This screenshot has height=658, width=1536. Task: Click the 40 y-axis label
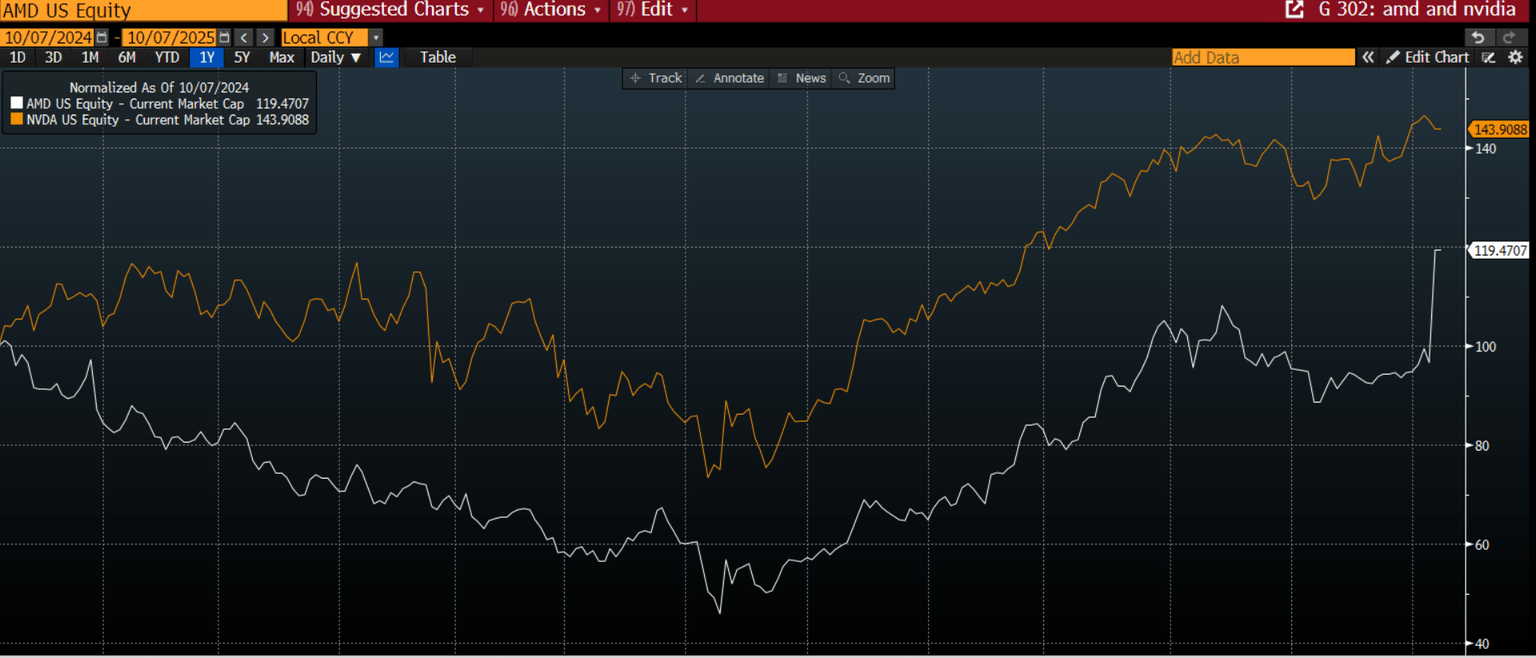pyautogui.click(x=1482, y=644)
